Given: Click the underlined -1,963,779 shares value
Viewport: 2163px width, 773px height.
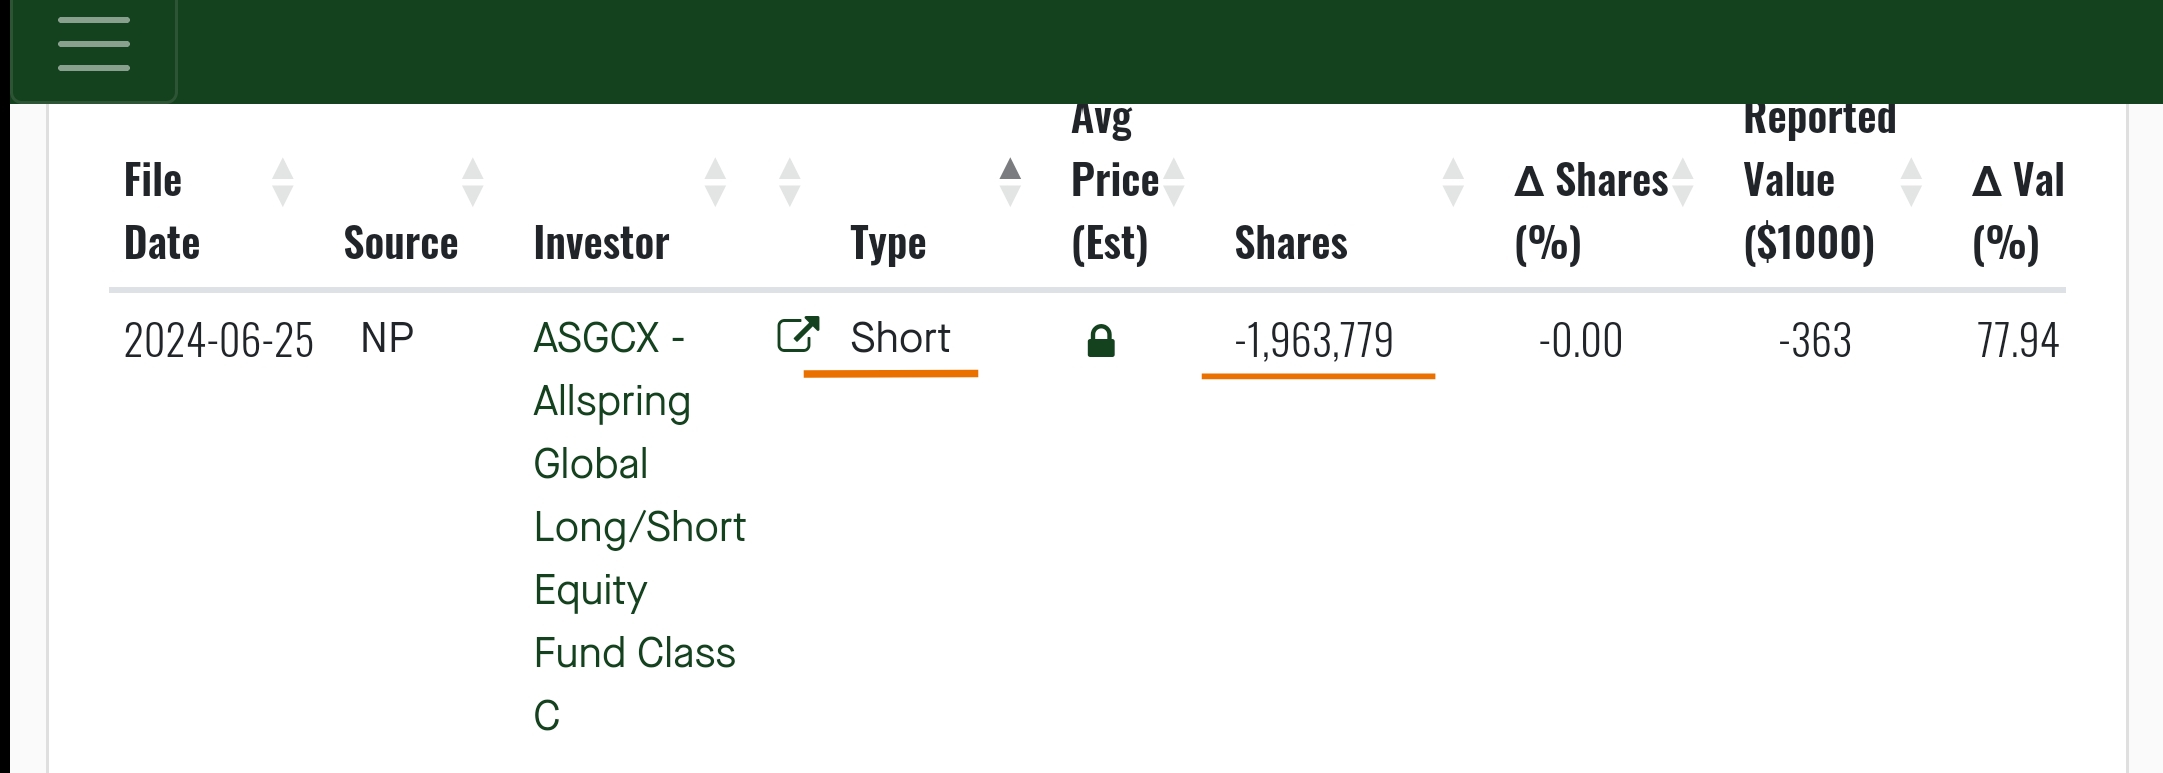Looking at the screenshot, I should point(1313,341).
